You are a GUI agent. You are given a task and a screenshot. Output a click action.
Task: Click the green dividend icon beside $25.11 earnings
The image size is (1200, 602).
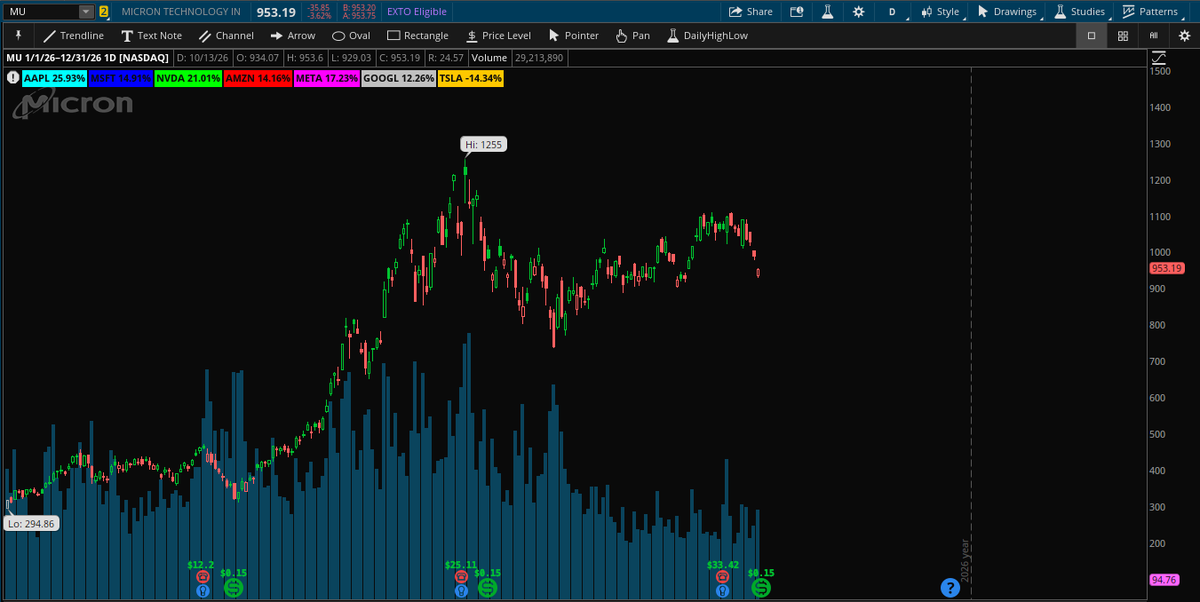(487, 588)
